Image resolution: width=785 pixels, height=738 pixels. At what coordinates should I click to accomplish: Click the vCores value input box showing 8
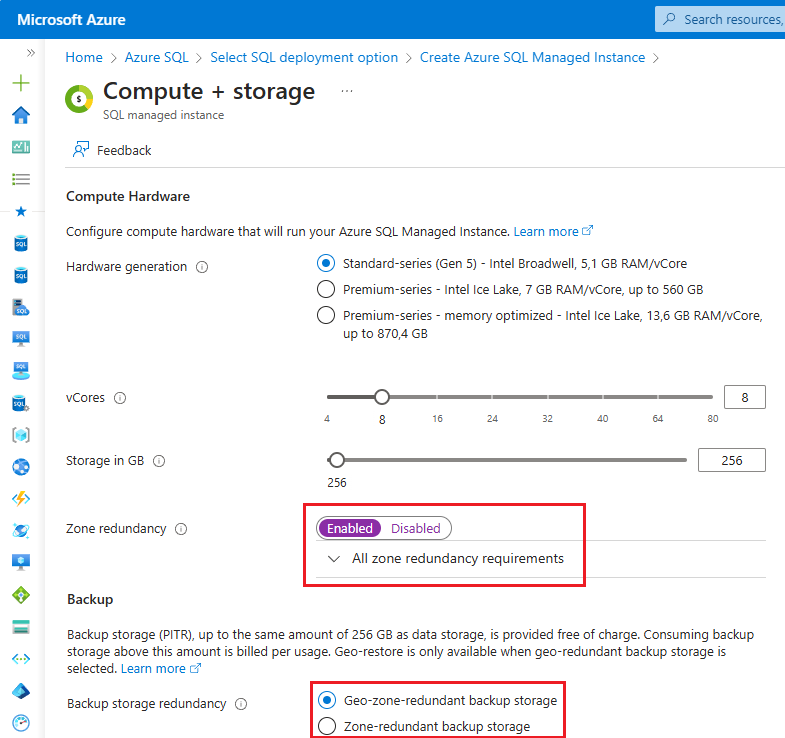coord(744,398)
